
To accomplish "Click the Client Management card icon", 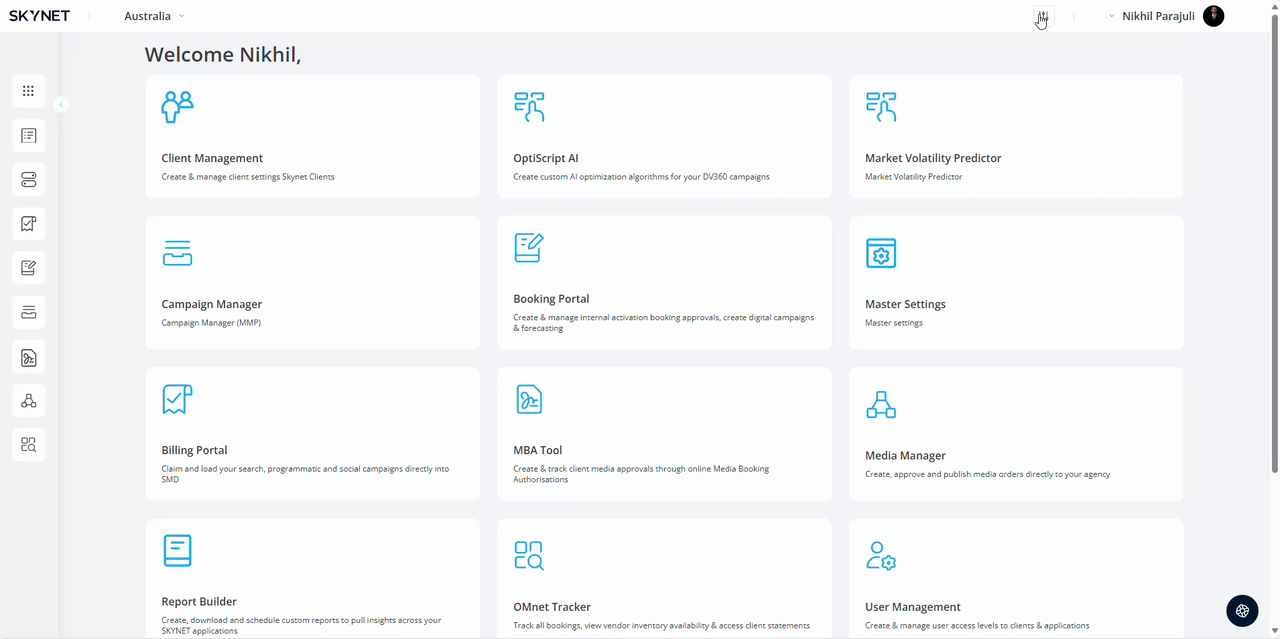I will tap(177, 107).
